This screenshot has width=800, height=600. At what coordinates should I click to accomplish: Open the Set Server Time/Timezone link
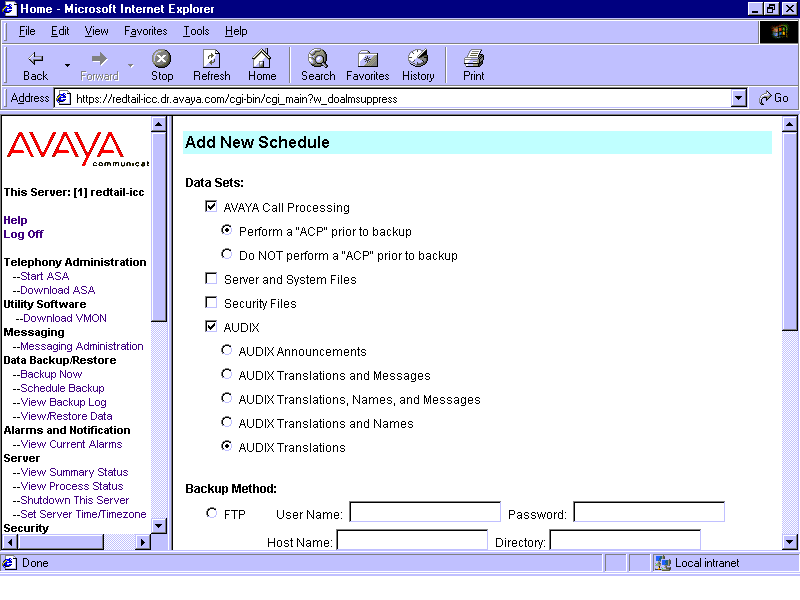(x=83, y=514)
